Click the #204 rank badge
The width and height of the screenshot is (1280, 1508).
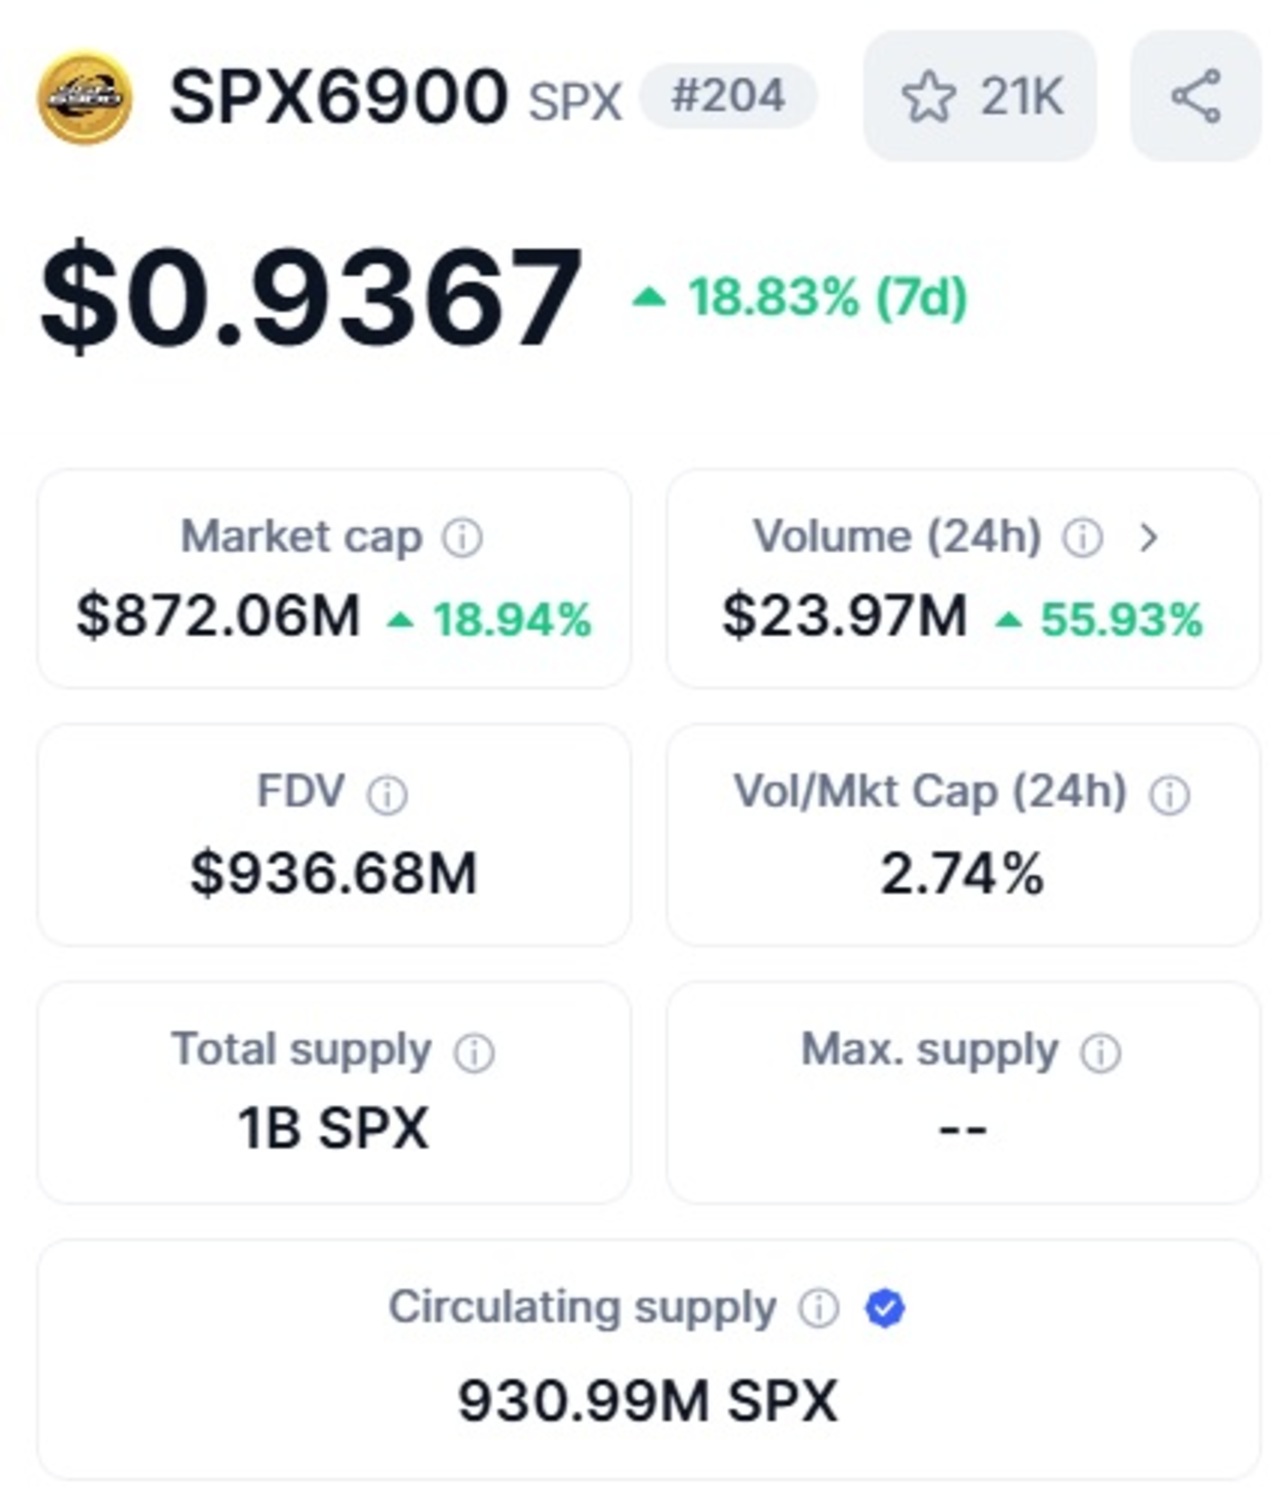(x=728, y=96)
